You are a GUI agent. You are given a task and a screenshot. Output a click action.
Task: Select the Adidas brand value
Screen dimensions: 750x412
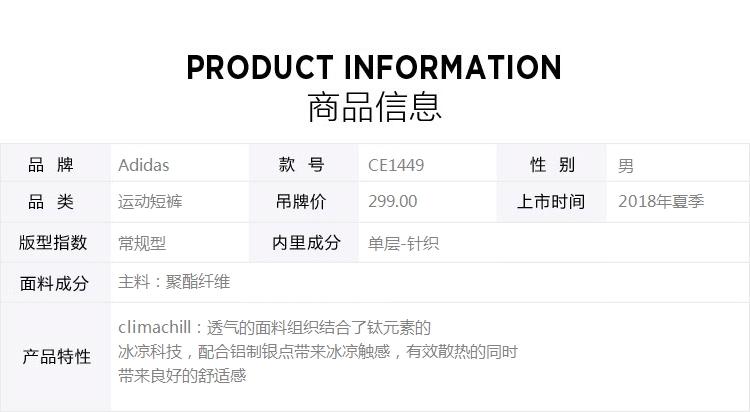point(143,165)
